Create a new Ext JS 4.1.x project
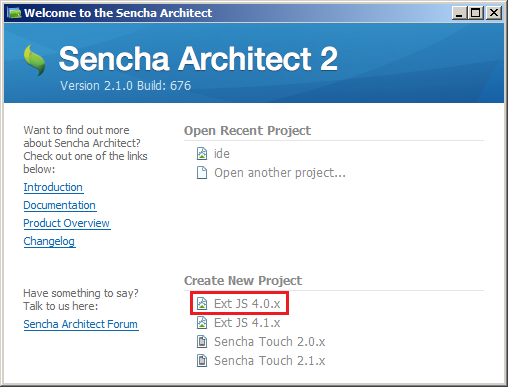Viewport: 508px width, 387px height. coord(247,323)
